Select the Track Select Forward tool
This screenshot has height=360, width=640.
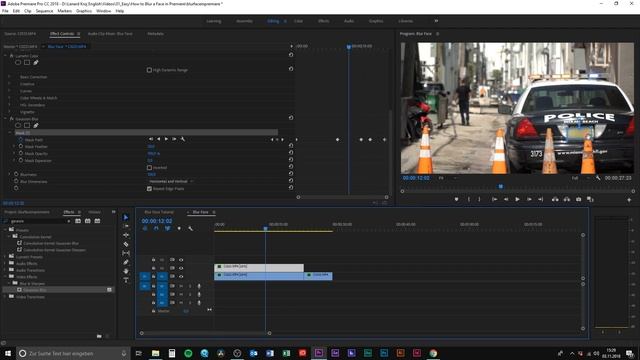point(126,226)
